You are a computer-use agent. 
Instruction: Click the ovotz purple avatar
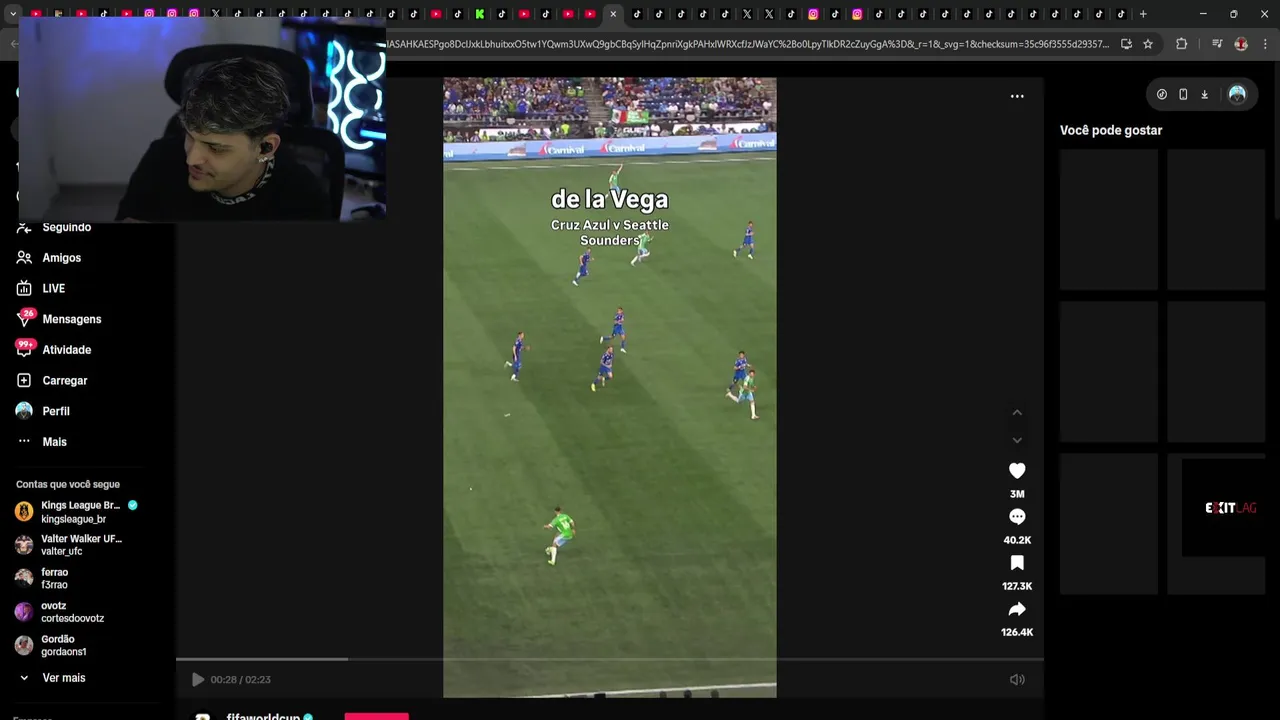point(24,612)
